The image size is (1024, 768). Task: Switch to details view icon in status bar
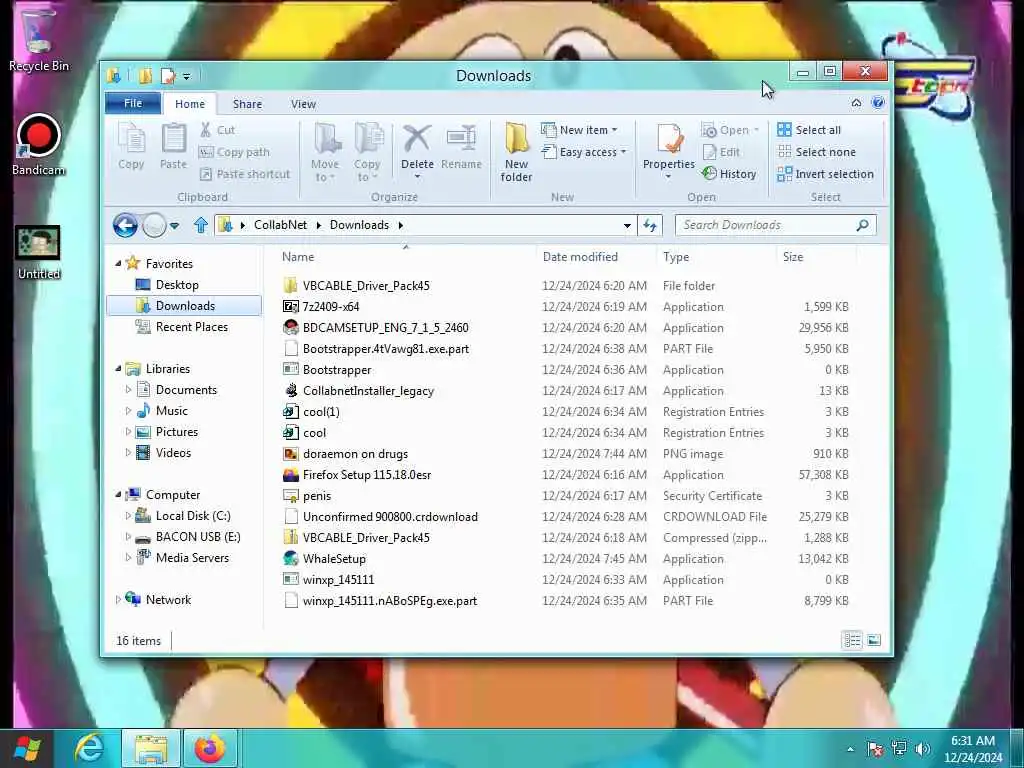(x=852, y=640)
